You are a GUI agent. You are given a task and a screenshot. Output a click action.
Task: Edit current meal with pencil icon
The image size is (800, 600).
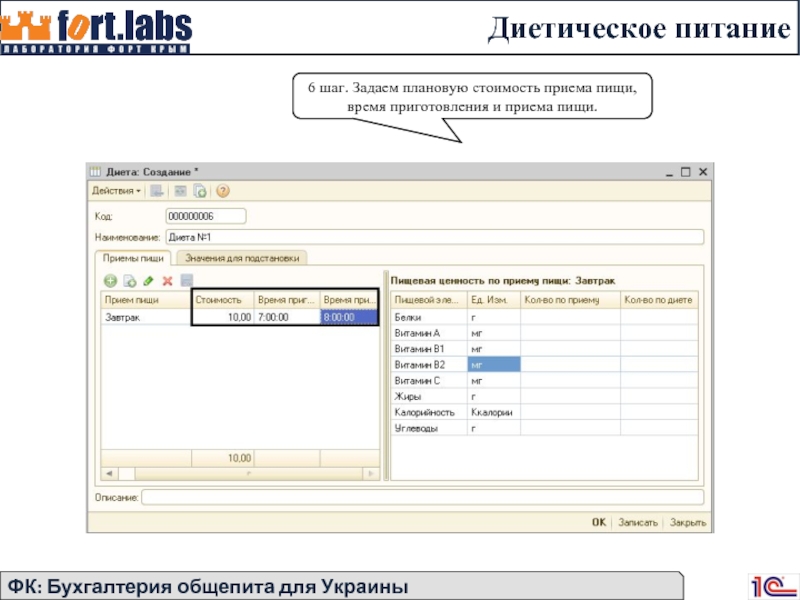coord(148,281)
